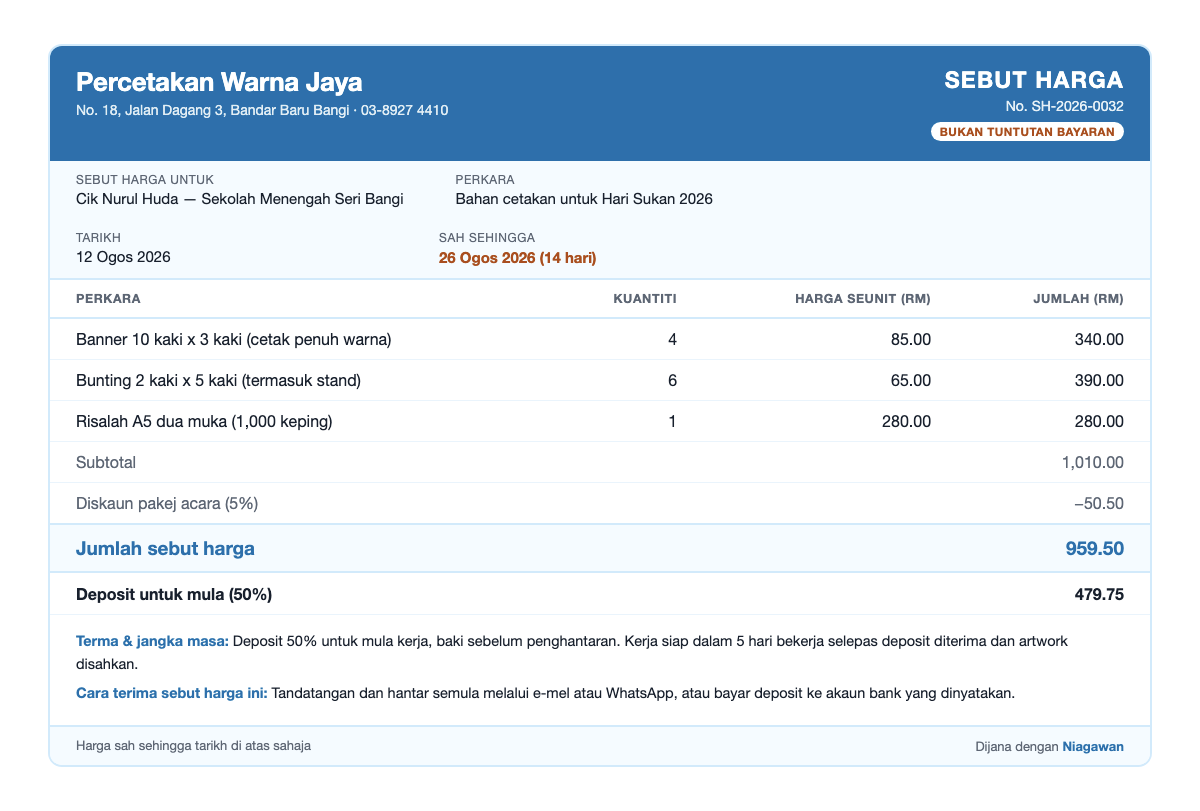1200x811 pixels.
Task: Select the Bunting 2 kaki x 5 kaki description
Action: click(218, 381)
